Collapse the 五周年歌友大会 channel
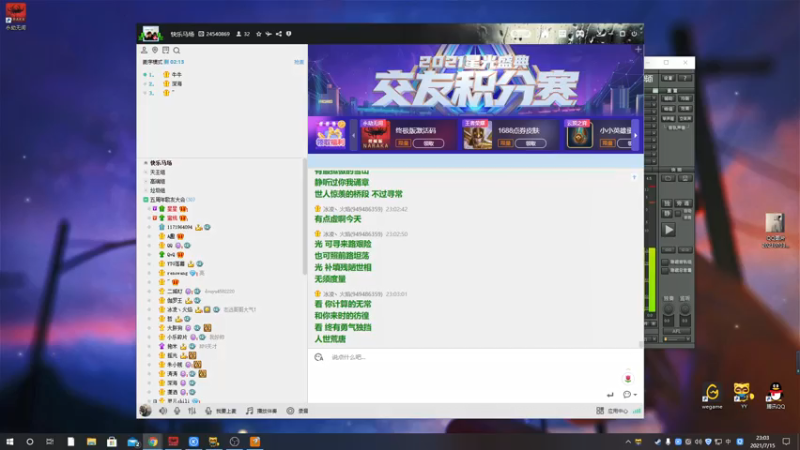 (146, 199)
